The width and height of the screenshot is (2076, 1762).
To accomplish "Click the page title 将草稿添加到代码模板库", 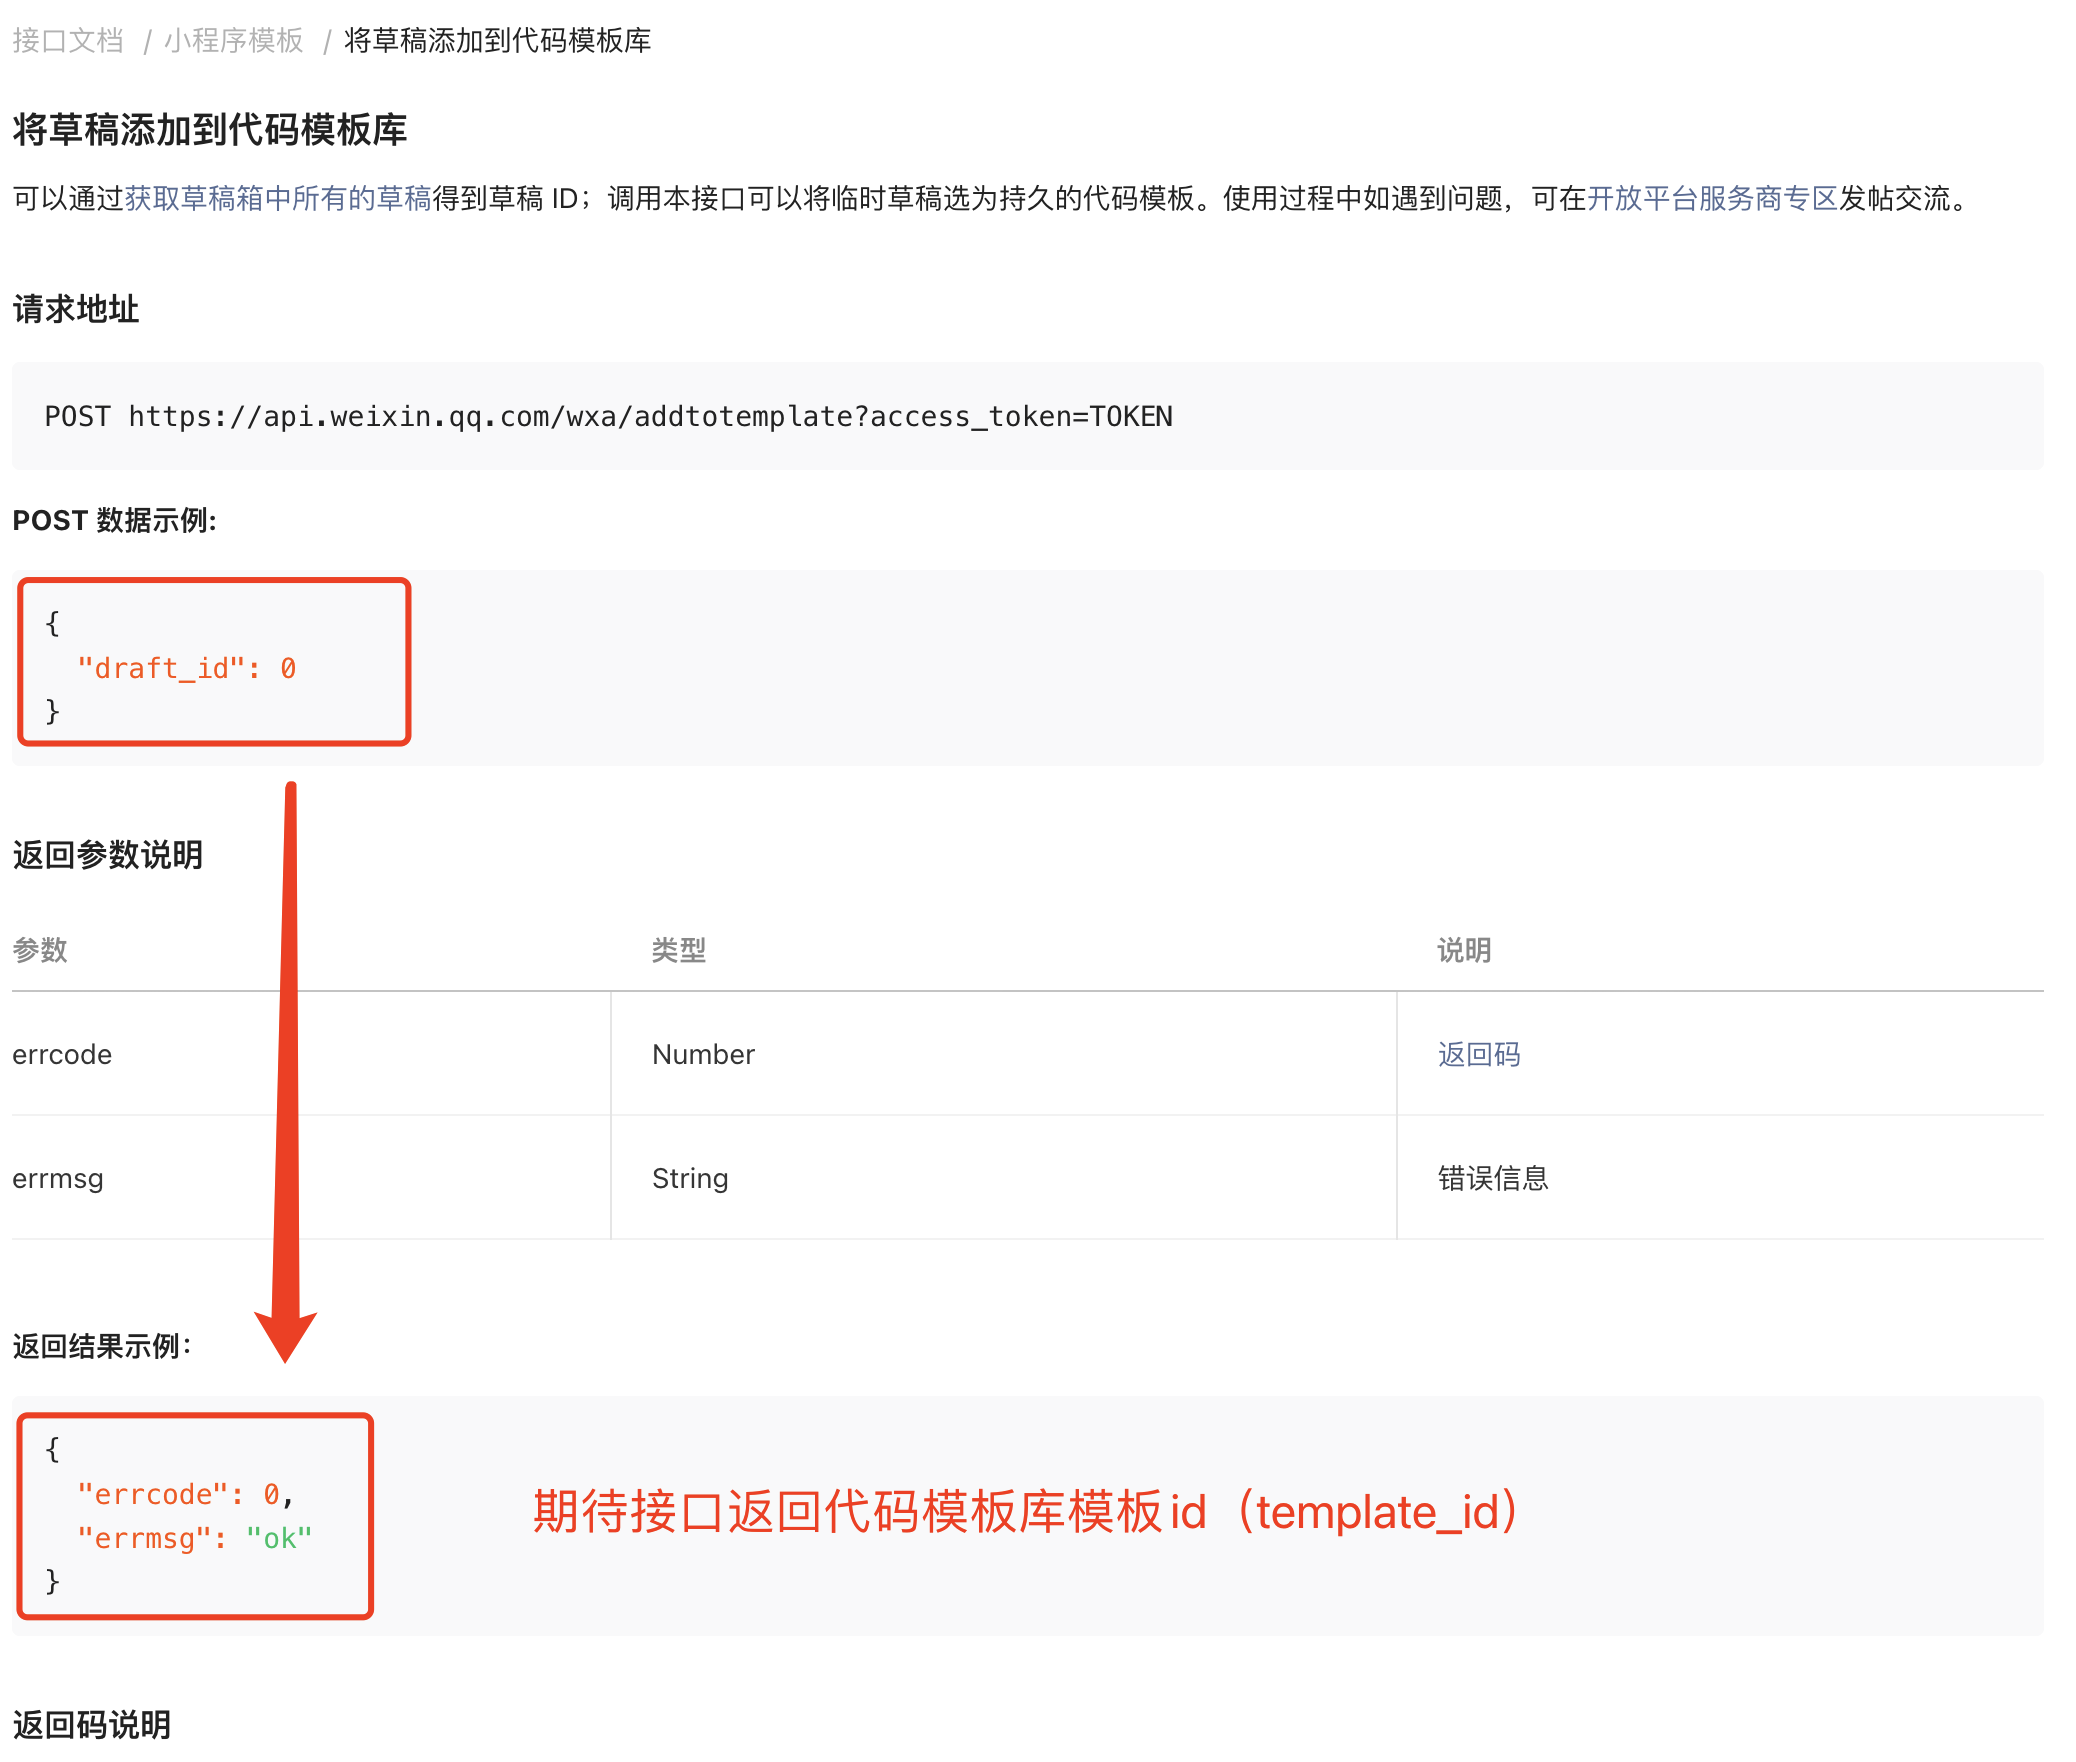I will pos(210,130).
